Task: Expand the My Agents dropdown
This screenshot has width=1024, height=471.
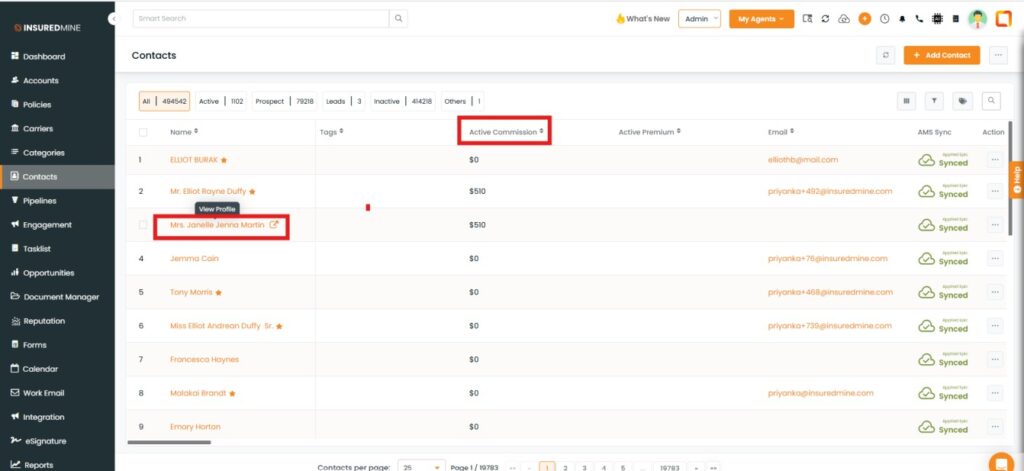Action: coord(761,19)
